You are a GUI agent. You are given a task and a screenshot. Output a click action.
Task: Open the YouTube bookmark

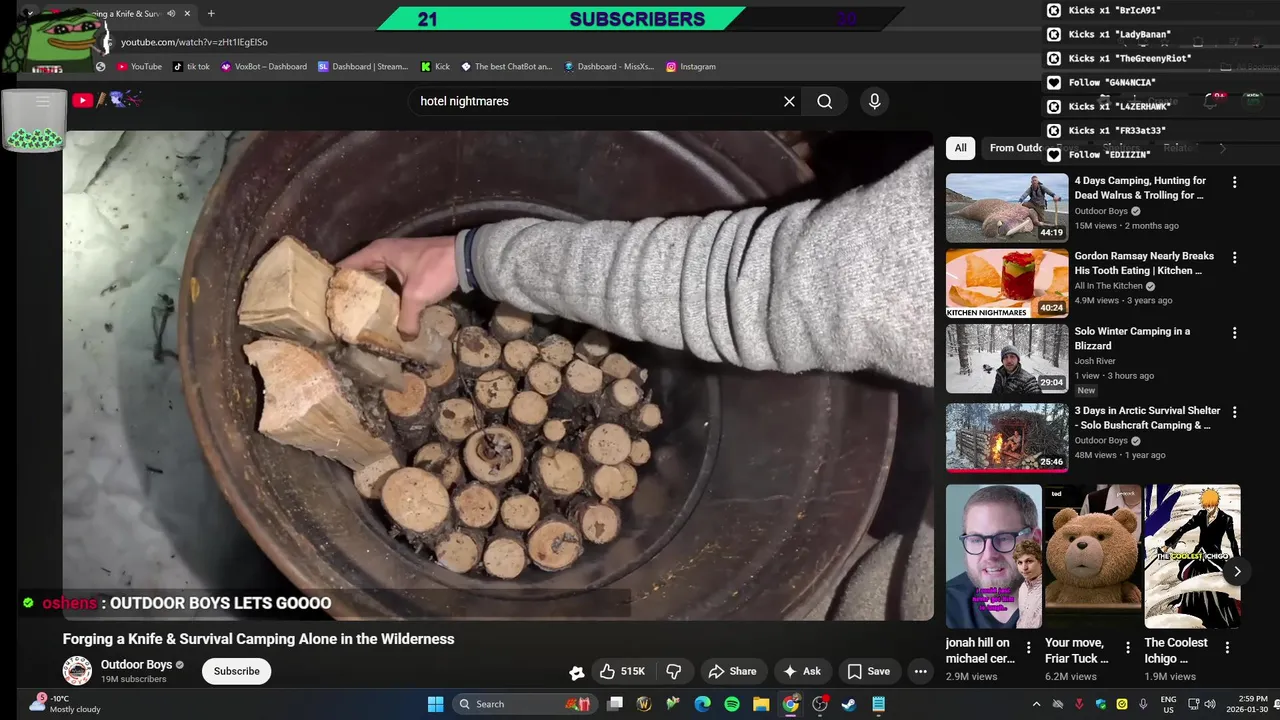[139, 67]
